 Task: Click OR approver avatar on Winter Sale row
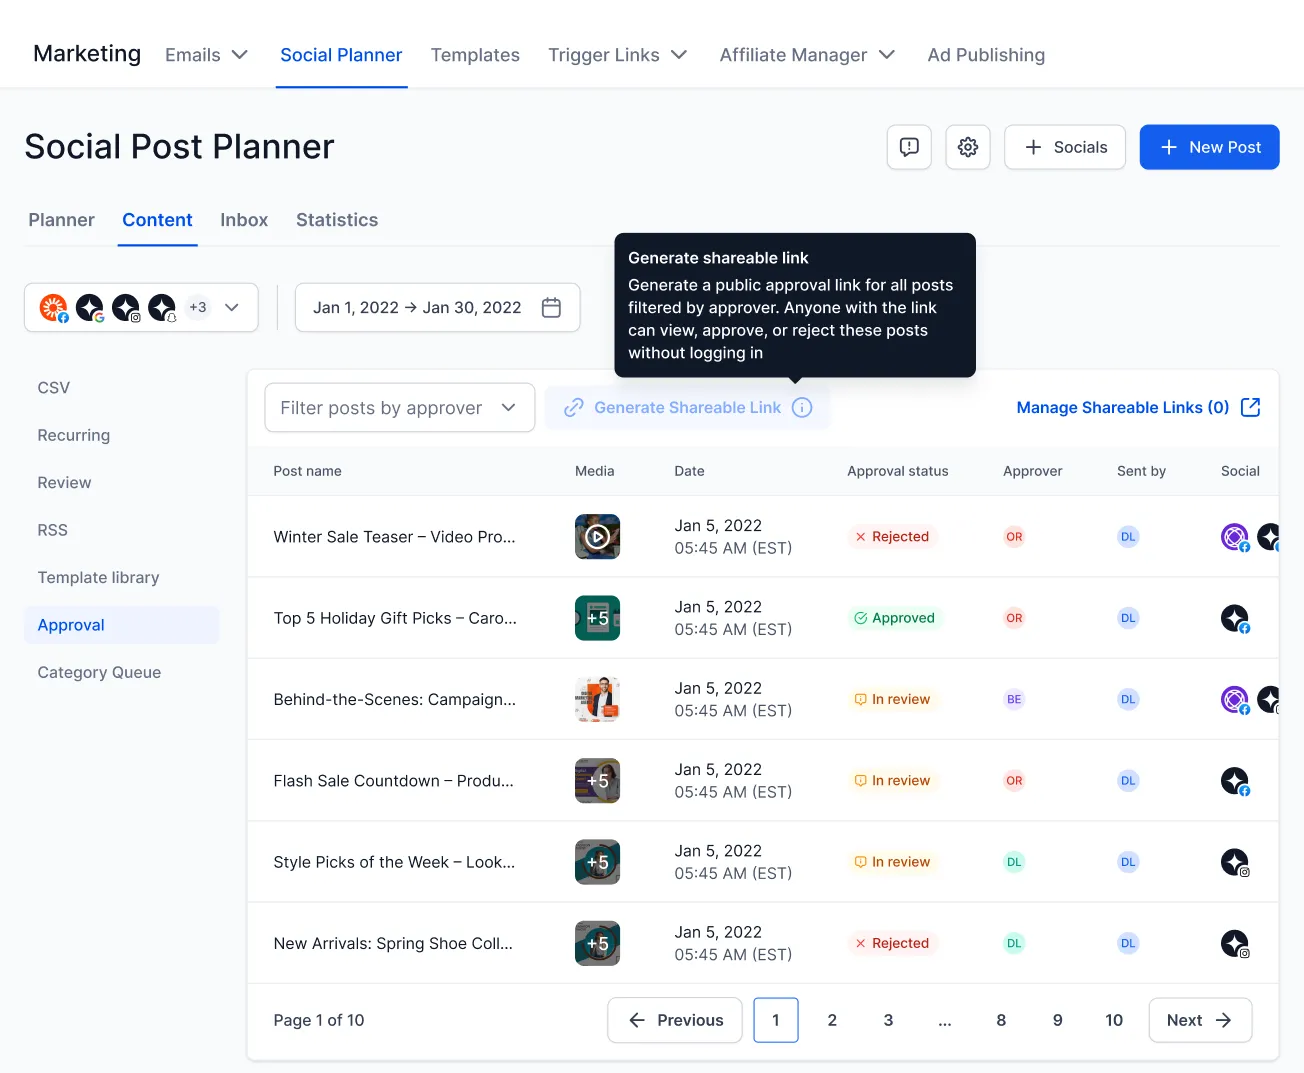[x=1014, y=537]
